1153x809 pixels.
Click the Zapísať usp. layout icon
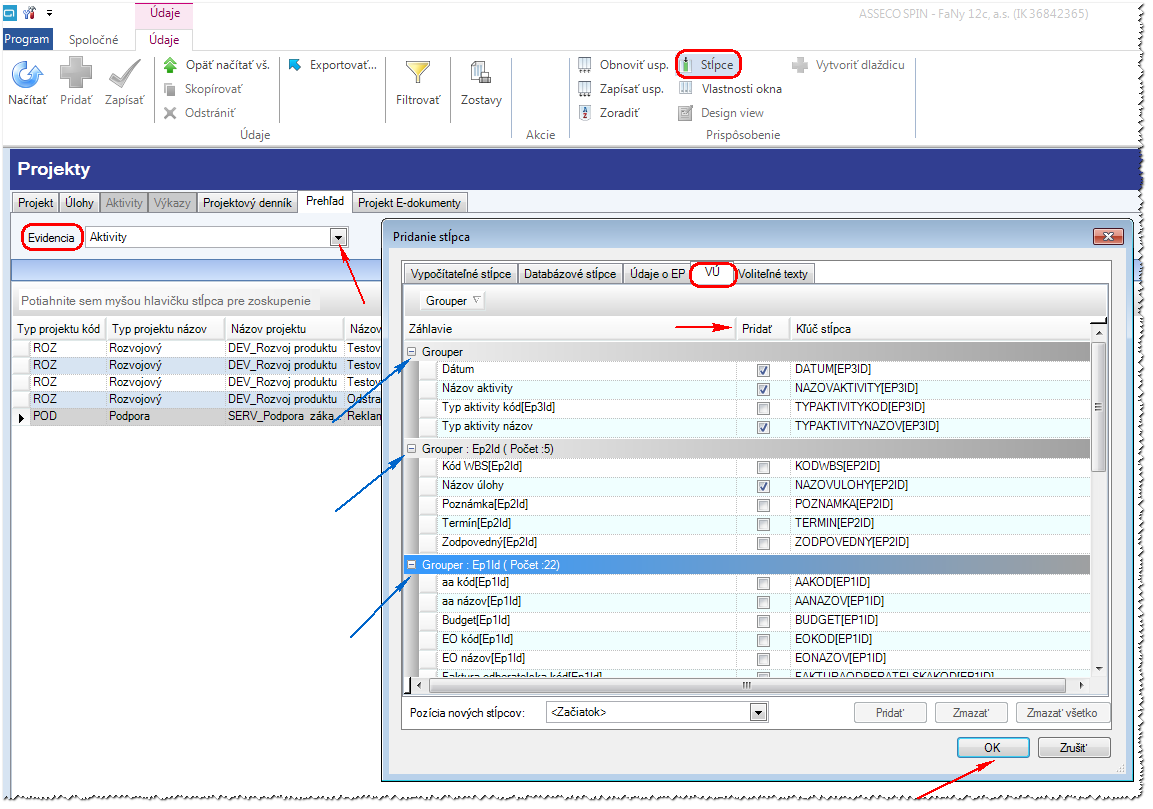[x=585, y=89]
